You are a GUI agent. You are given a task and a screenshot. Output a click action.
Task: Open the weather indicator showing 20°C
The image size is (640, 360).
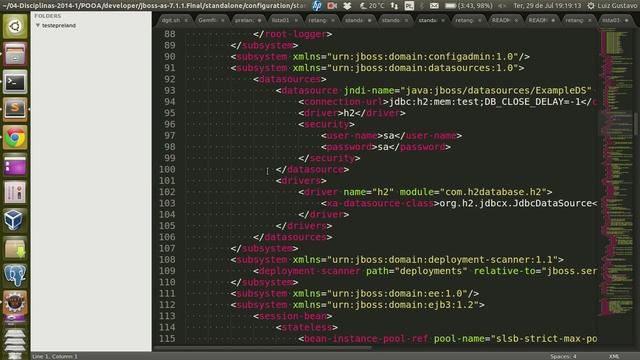click(x=372, y=6)
